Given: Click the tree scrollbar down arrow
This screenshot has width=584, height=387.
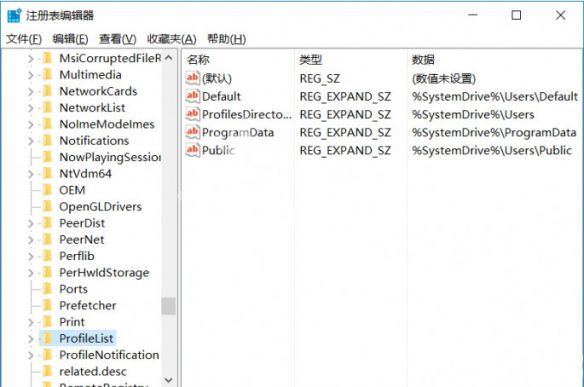Looking at the screenshot, I should pyautogui.click(x=168, y=380).
